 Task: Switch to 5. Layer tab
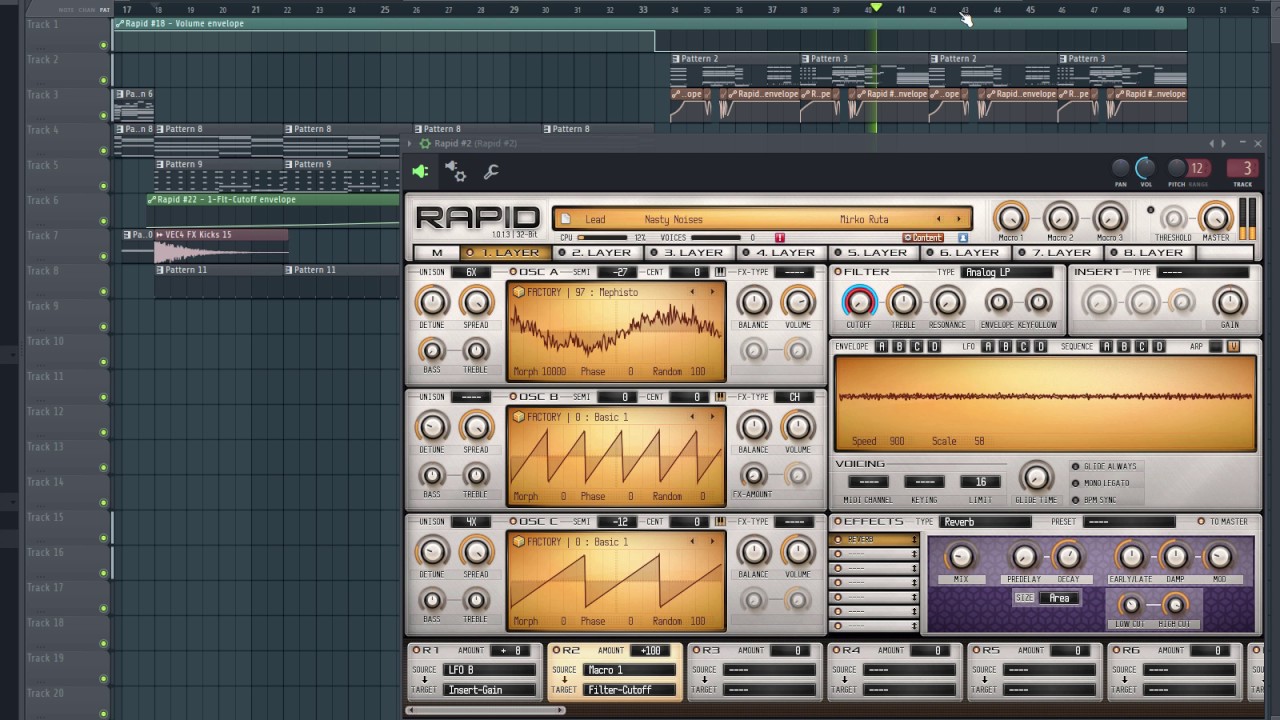click(x=876, y=253)
